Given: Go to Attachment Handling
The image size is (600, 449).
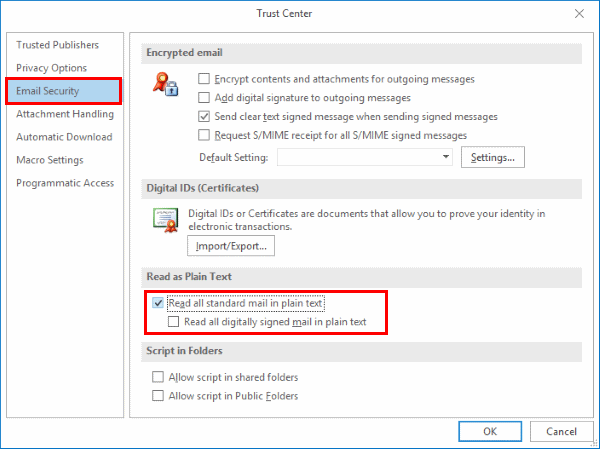Looking at the screenshot, I should click(x=65, y=114).
